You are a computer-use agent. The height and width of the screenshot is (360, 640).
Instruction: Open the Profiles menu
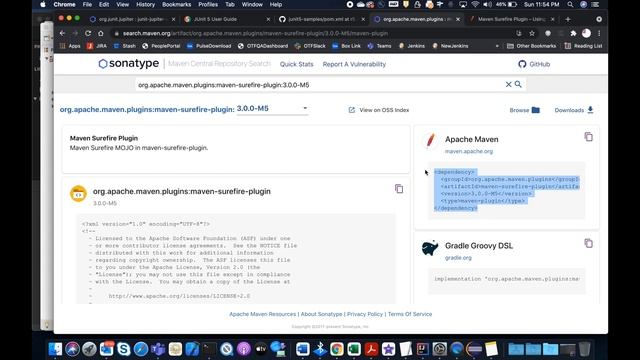(x=208, y=4)
